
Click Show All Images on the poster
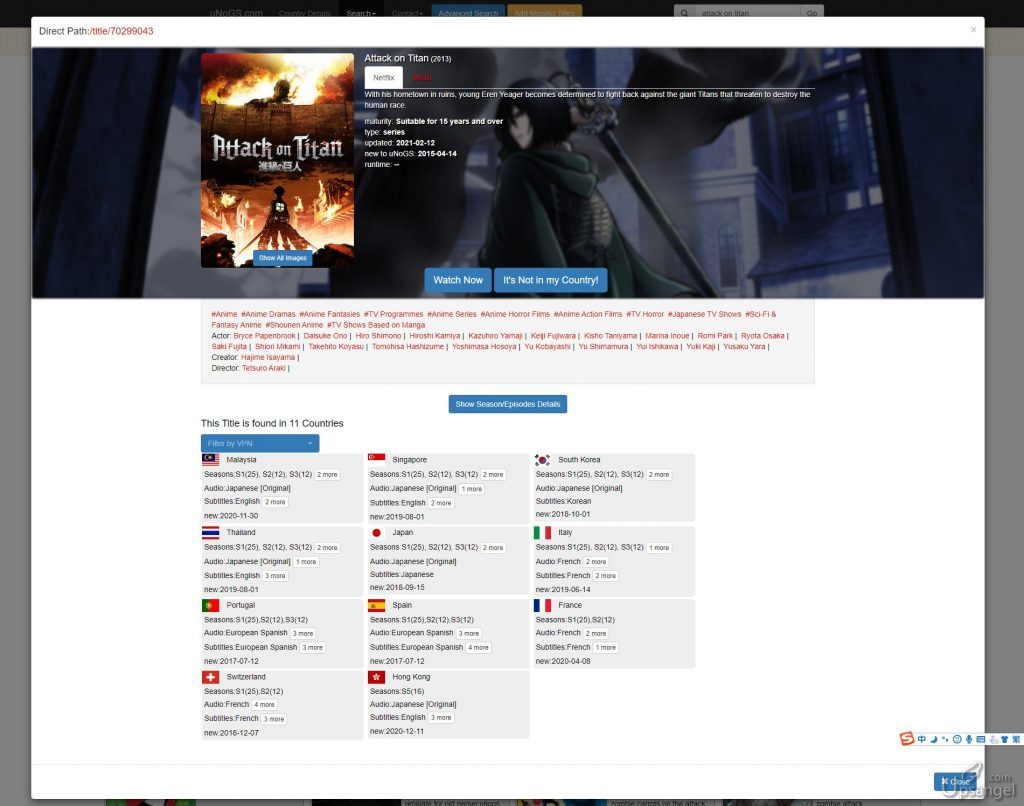pos(283,258)
